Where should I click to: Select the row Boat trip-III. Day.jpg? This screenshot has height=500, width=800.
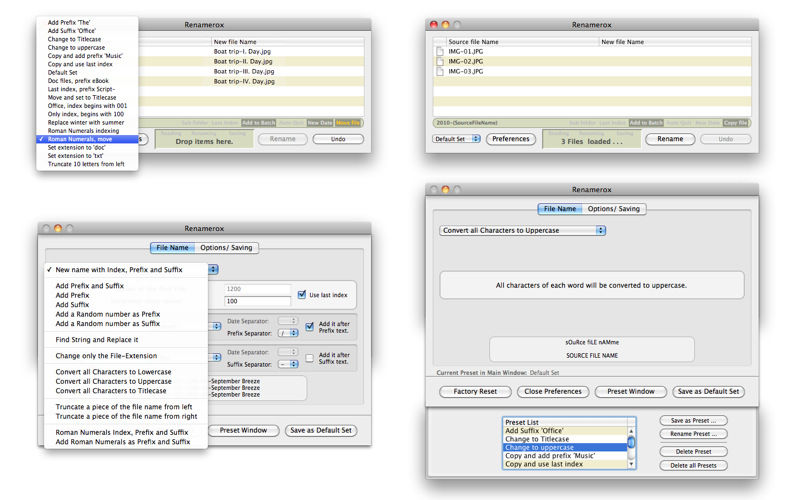[x=252, y=71]
